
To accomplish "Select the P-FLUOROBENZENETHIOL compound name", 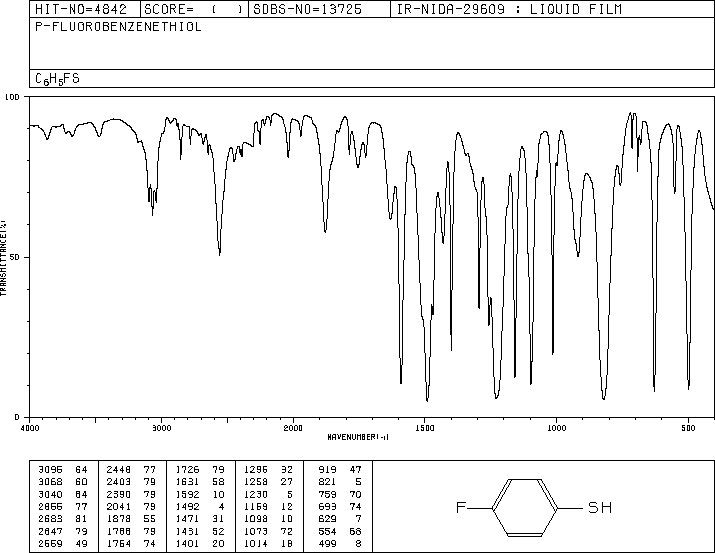I will tap(118, 27).
